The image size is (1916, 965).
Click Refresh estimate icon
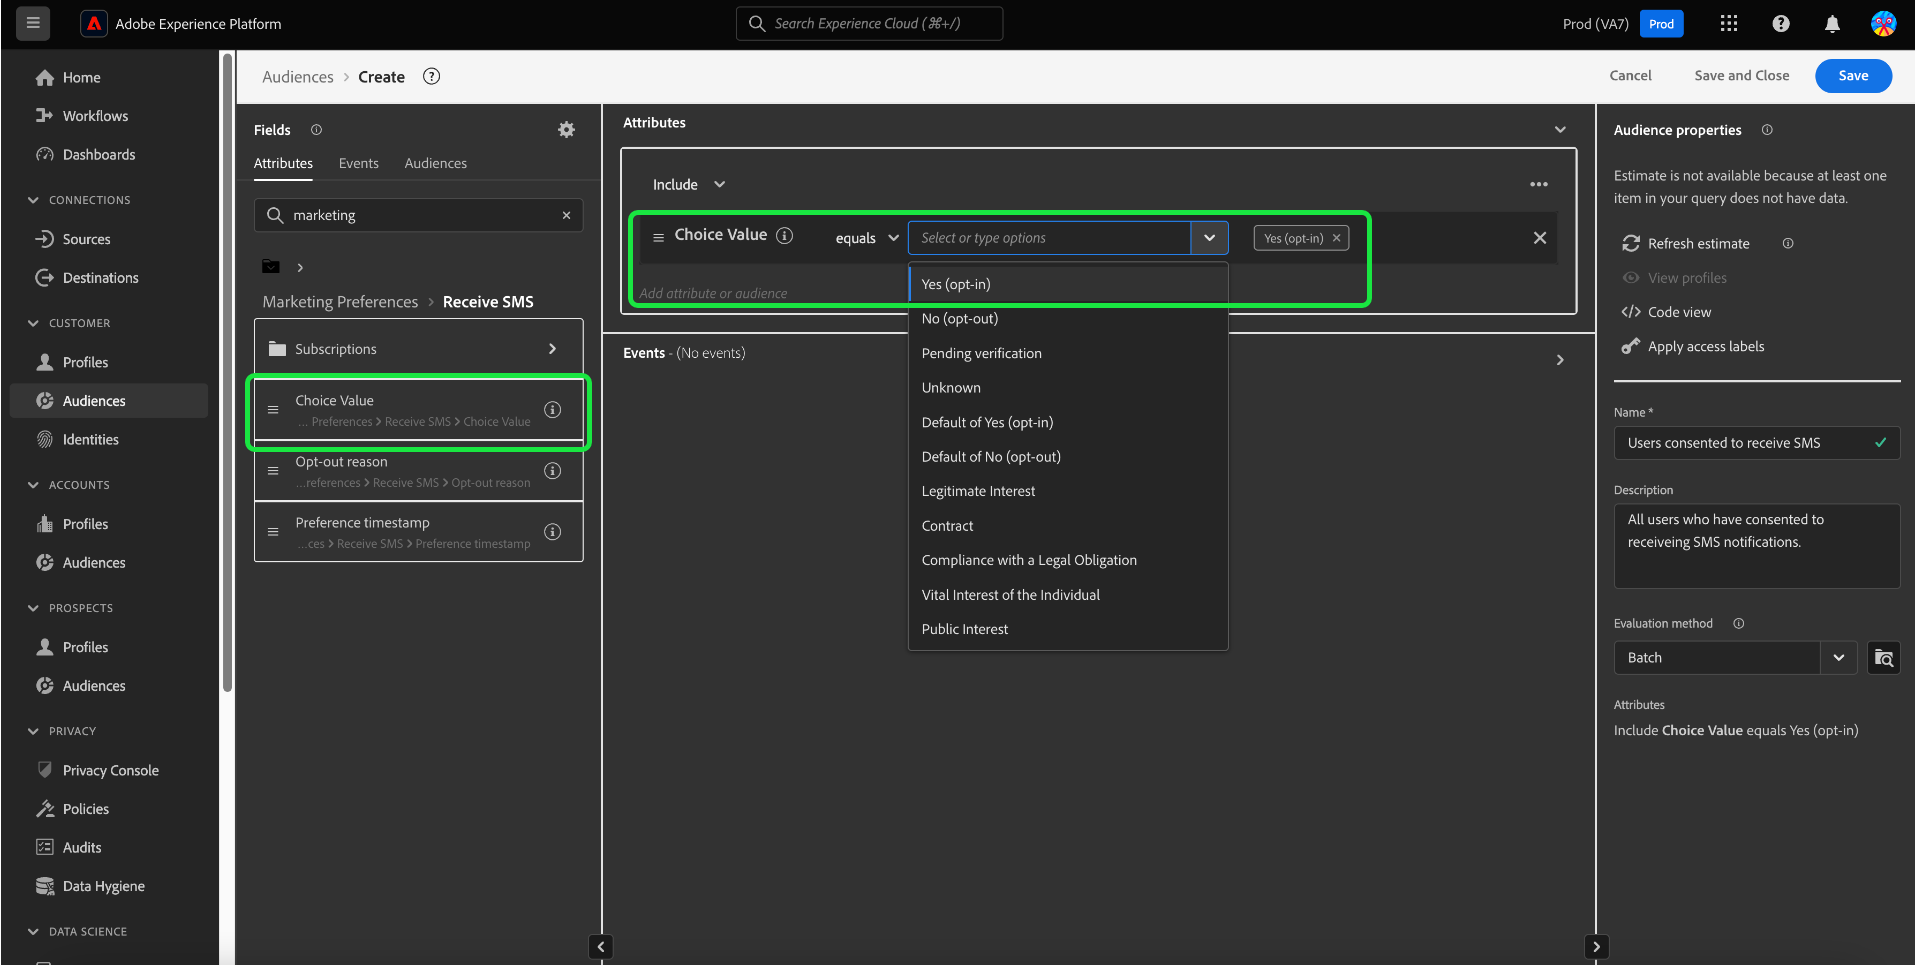[x=1631, y=244]
